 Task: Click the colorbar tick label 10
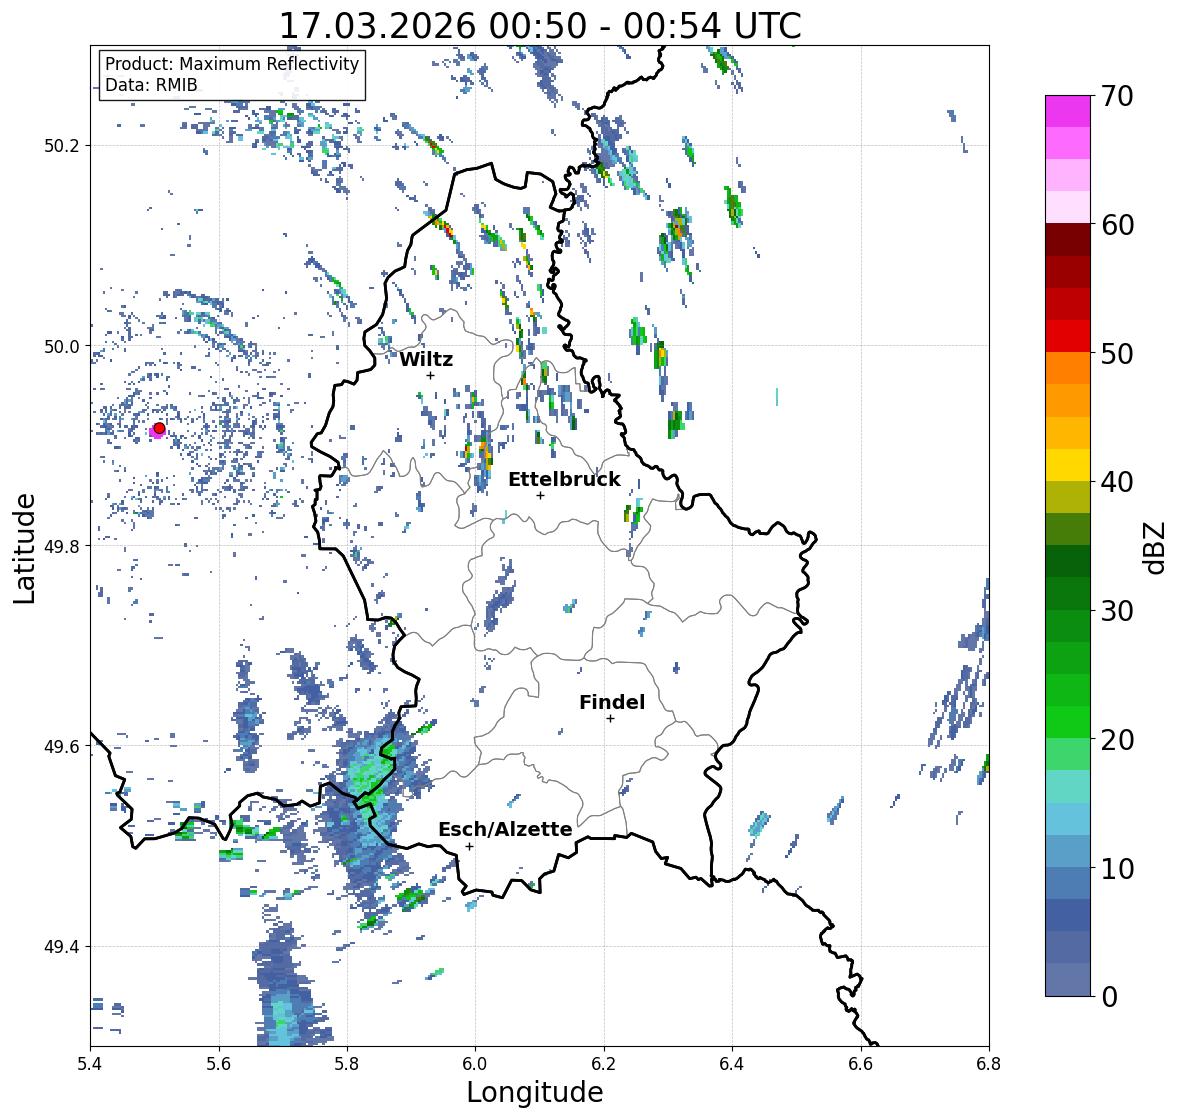(x=1117, y=868)
